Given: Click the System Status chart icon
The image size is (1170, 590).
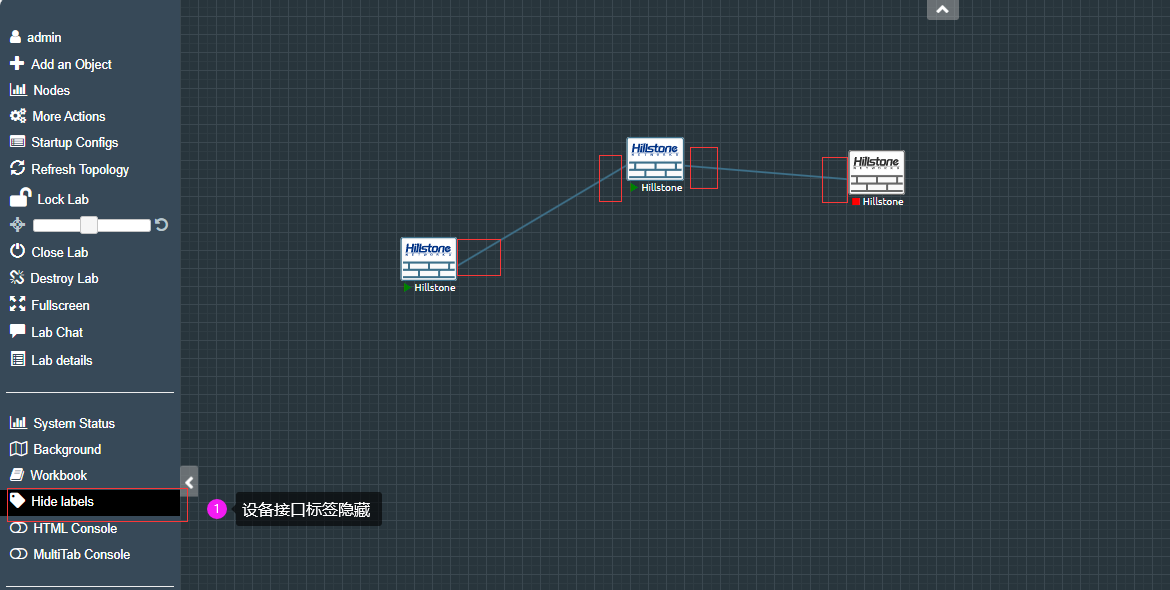Looking at the screenshot, I should (18, 423).
